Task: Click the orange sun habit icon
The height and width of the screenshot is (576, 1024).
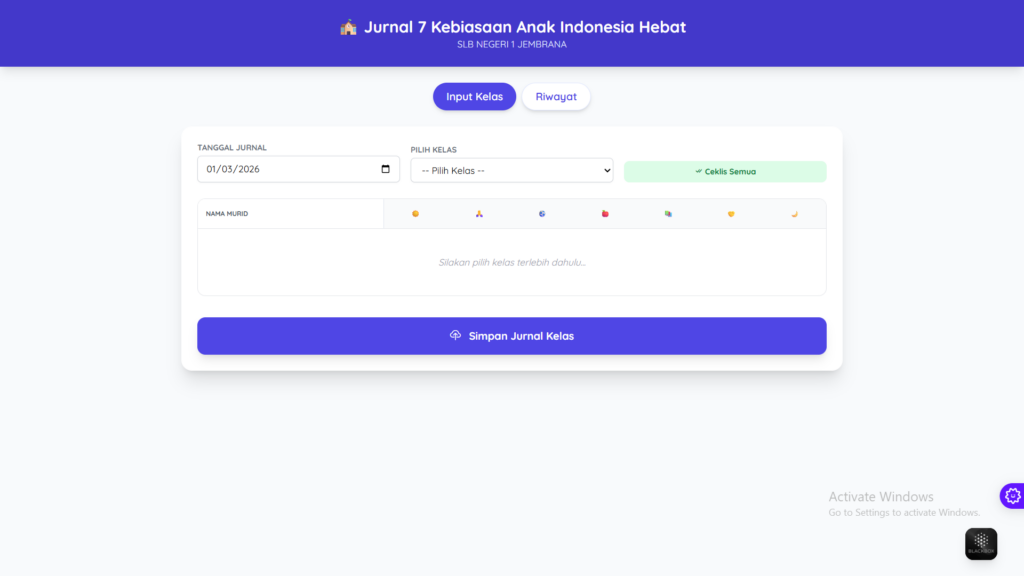Action: point(415,214)
